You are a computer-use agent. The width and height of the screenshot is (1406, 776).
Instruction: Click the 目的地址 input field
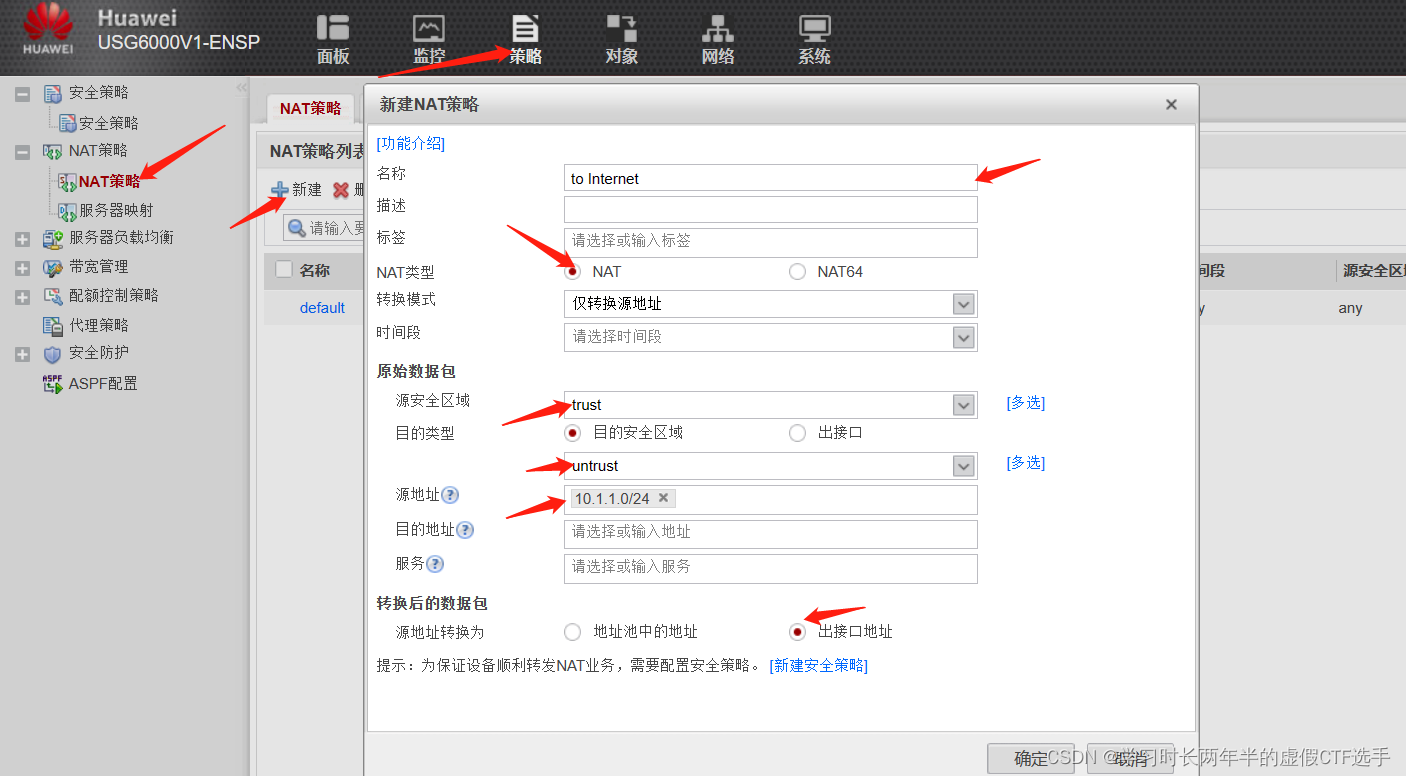pos(770,534)
